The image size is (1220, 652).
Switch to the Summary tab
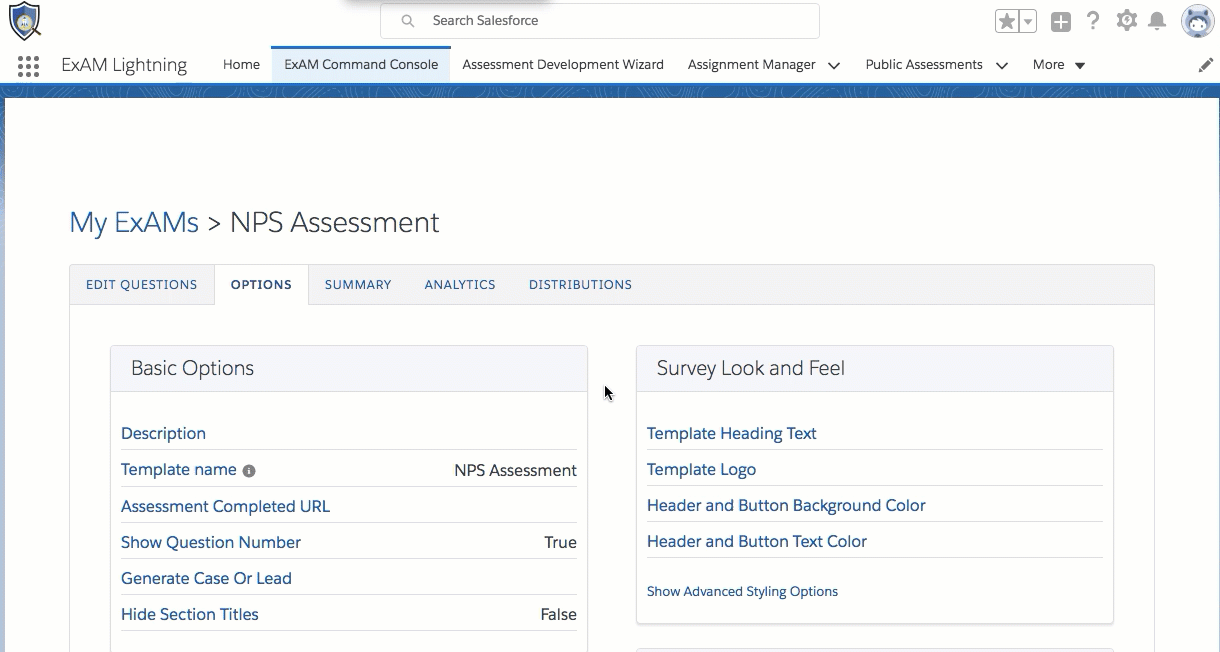[x=358, y=285]
